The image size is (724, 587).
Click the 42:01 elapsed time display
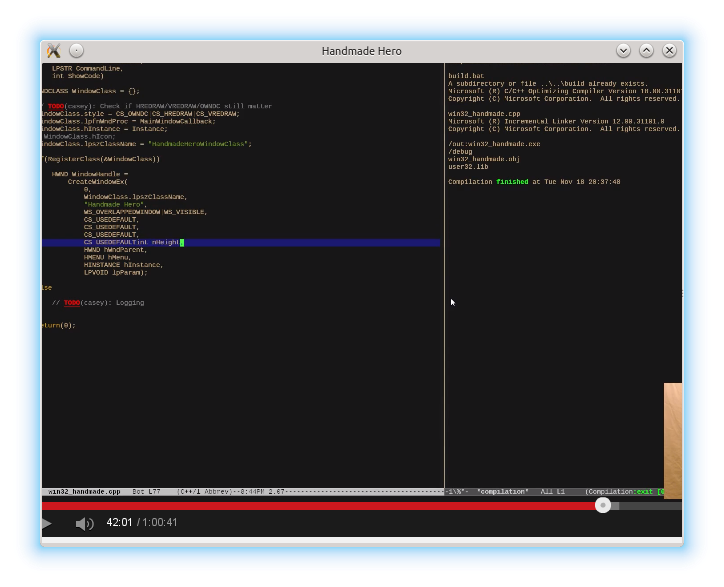(119, 523)
